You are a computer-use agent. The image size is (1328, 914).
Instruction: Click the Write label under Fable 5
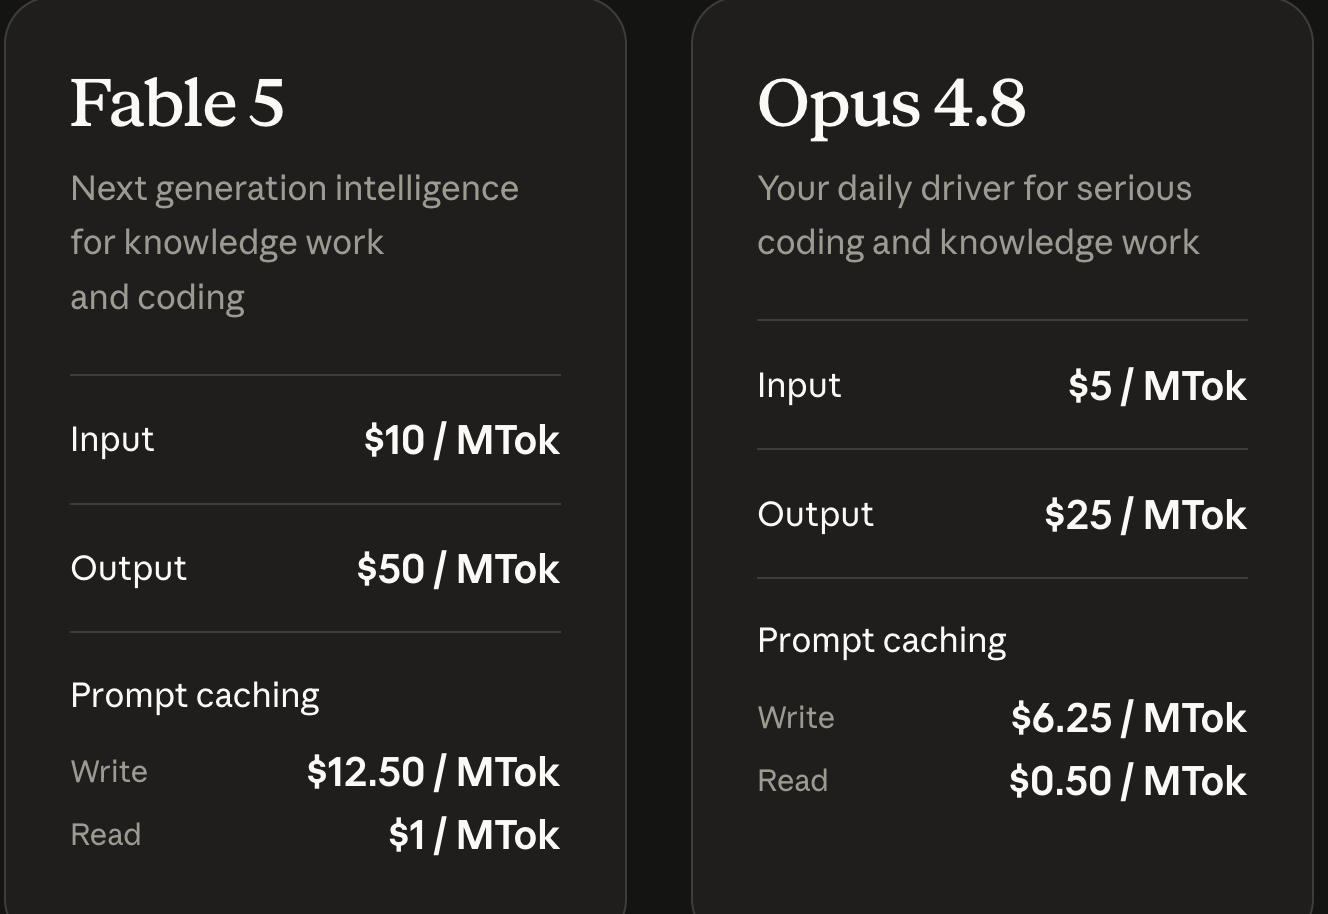coord(109,772)
